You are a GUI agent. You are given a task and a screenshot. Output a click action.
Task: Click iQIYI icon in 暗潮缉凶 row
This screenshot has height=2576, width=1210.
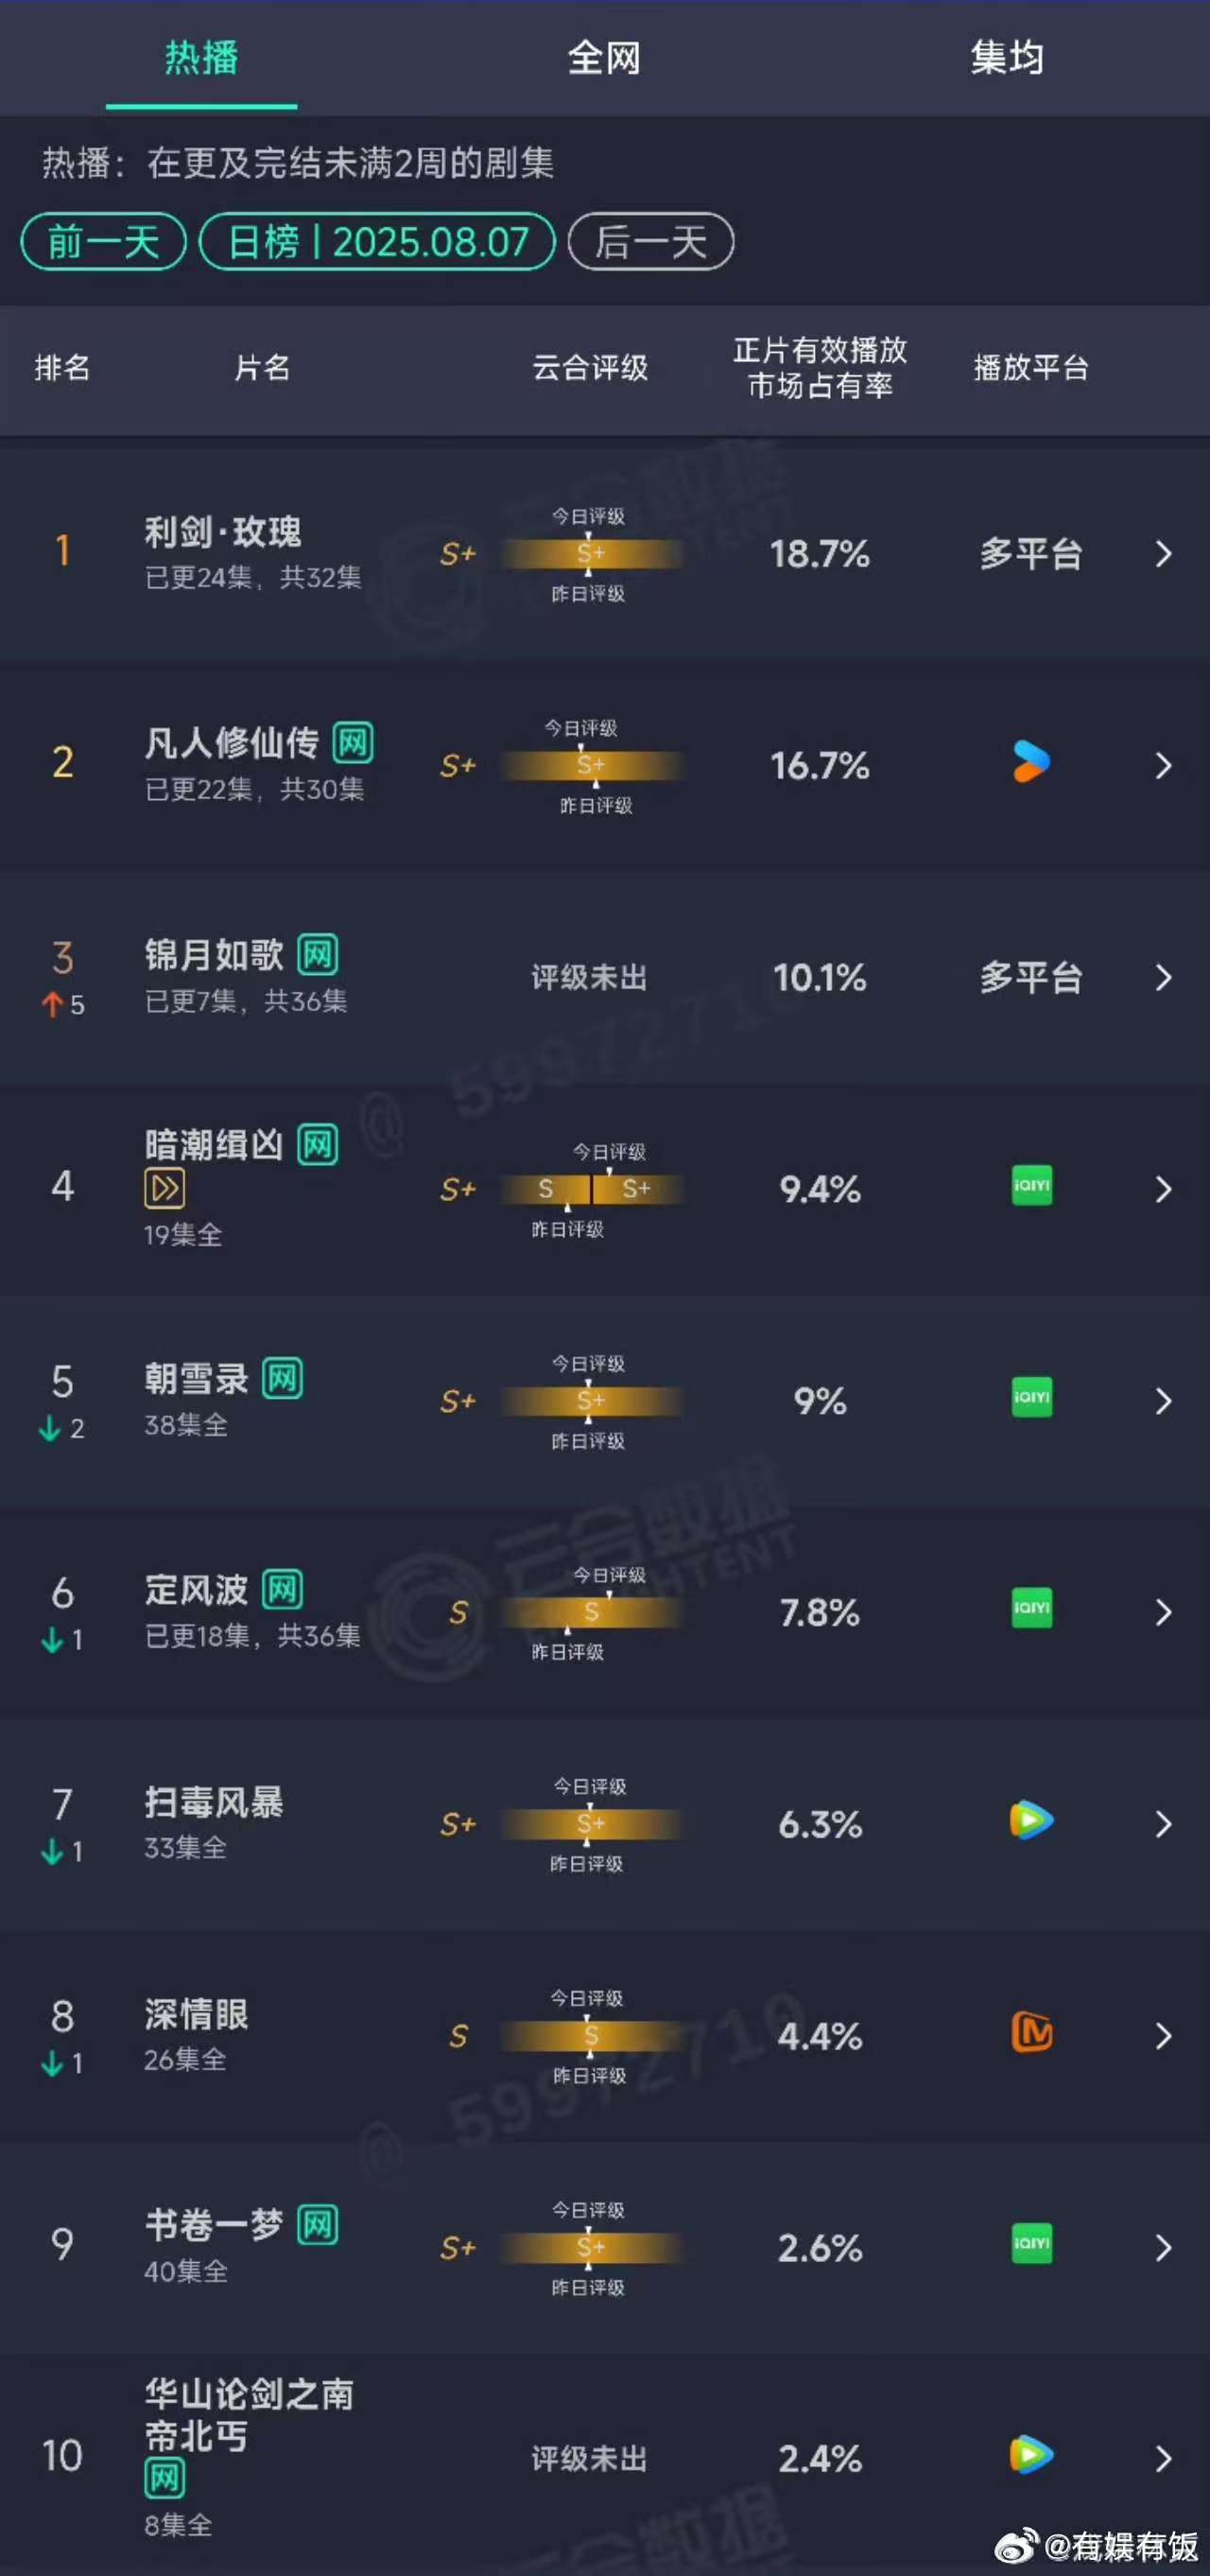tap(1031, 1186)
